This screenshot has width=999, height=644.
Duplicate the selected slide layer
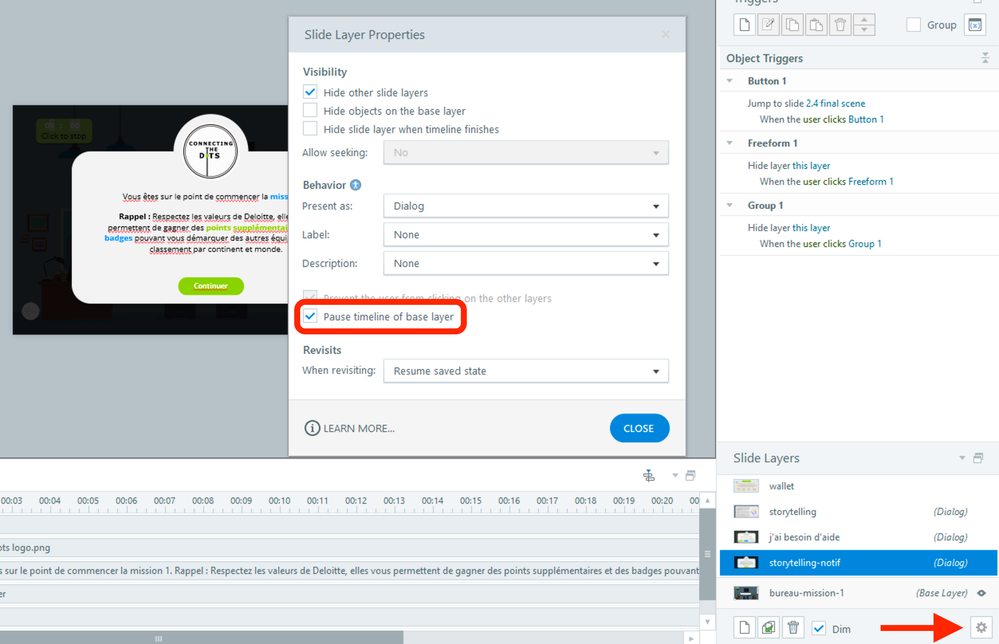pyautogui.click(x=768, y=628)
